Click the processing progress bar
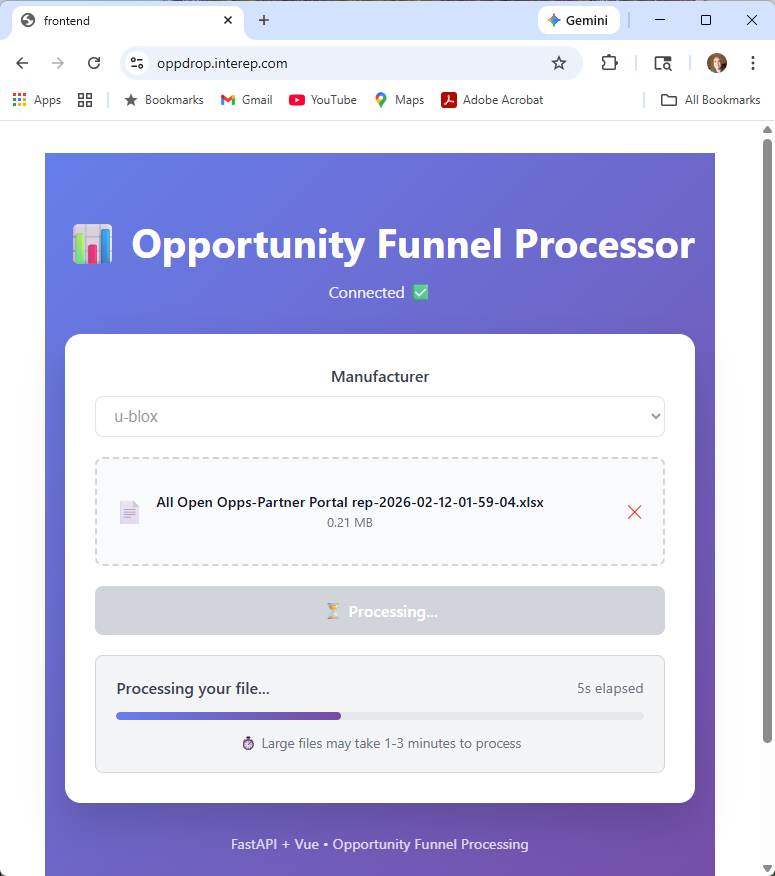The image size is (775, 876). (x=380, y=716)
